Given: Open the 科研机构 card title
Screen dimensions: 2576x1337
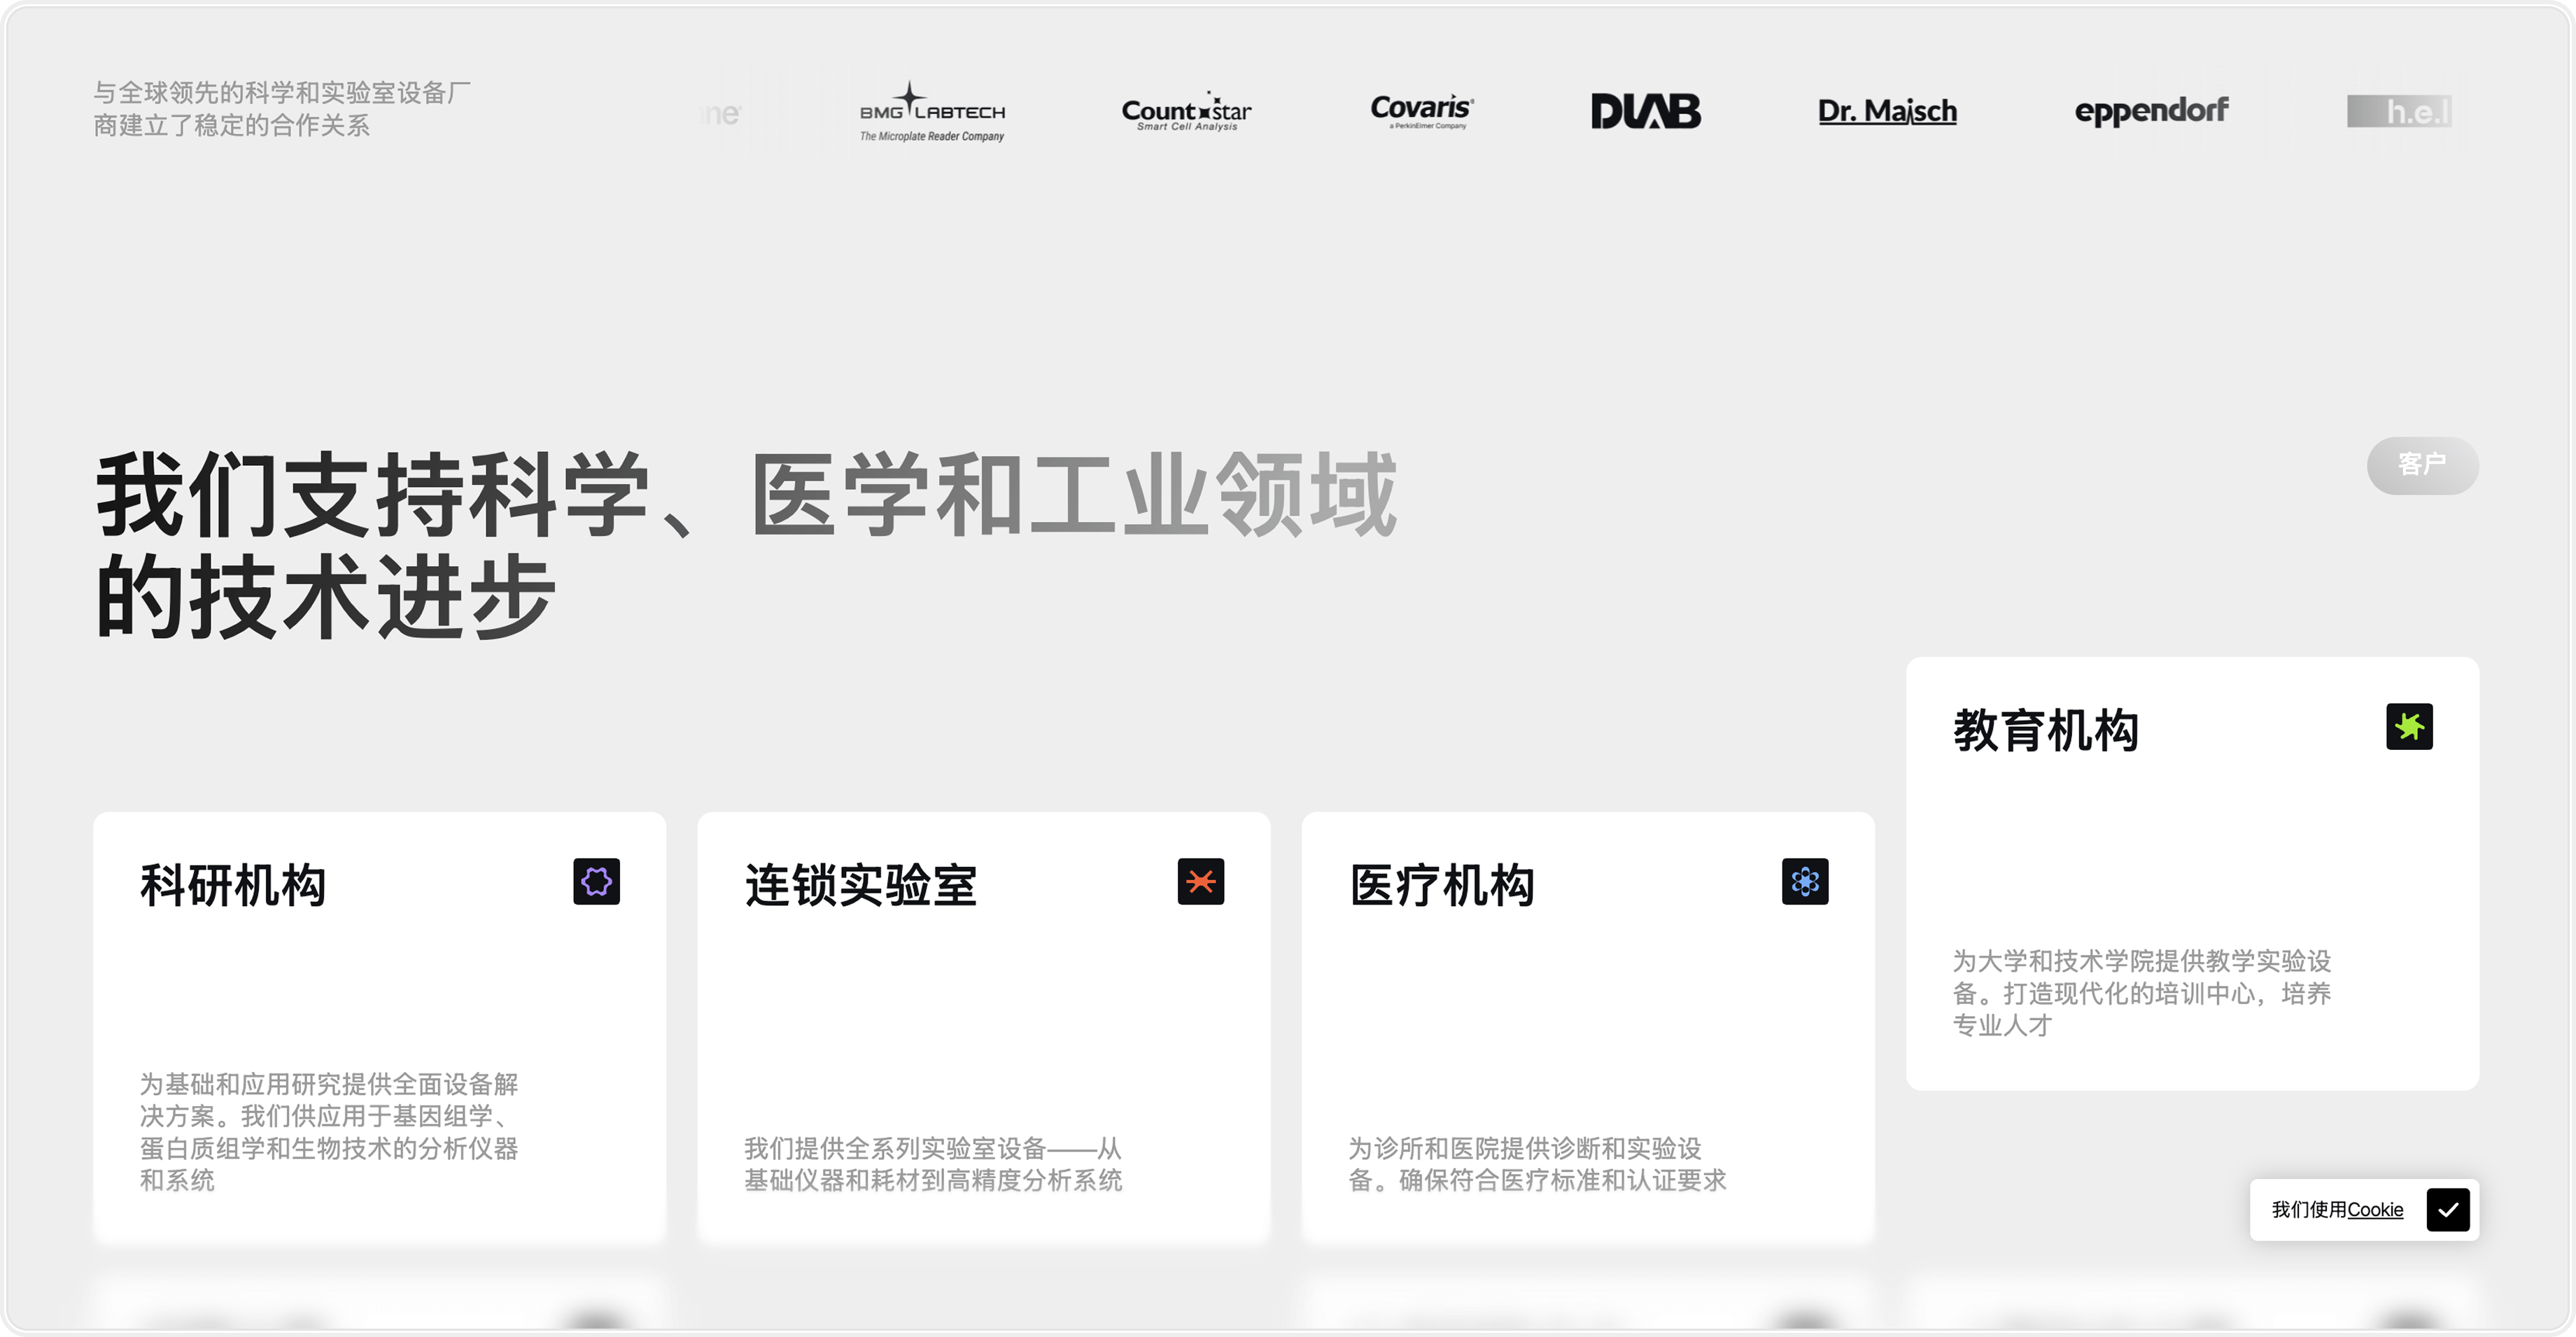Looking at the screenshot, I should [x=233, y=885].
